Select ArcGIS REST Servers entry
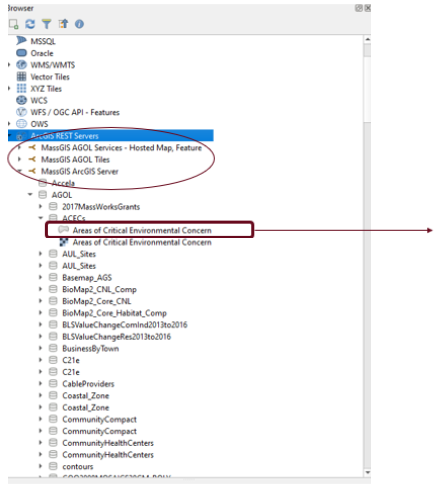438x490 pixels. (110, 136)
